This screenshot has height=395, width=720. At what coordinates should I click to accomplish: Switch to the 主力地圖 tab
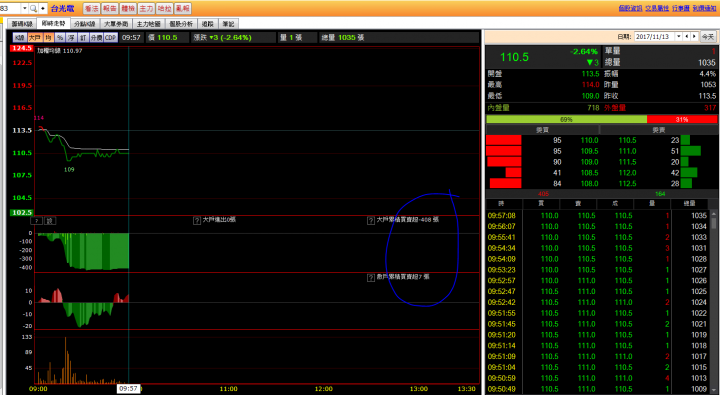tap(148, 24)
